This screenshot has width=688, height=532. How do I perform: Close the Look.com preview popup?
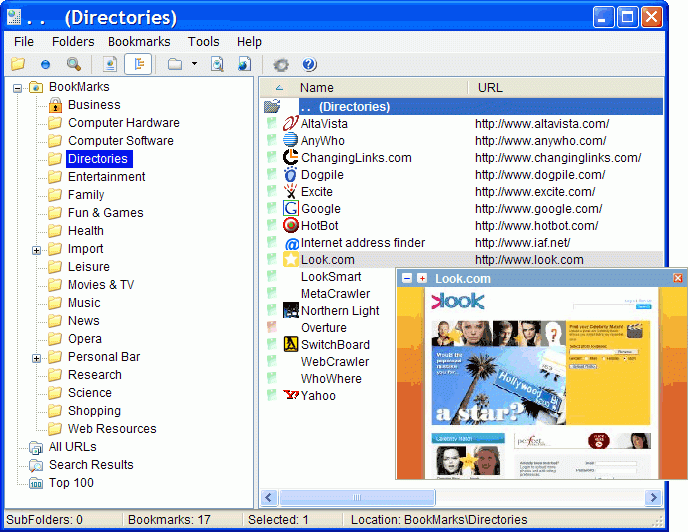click(x=678, y=278)
